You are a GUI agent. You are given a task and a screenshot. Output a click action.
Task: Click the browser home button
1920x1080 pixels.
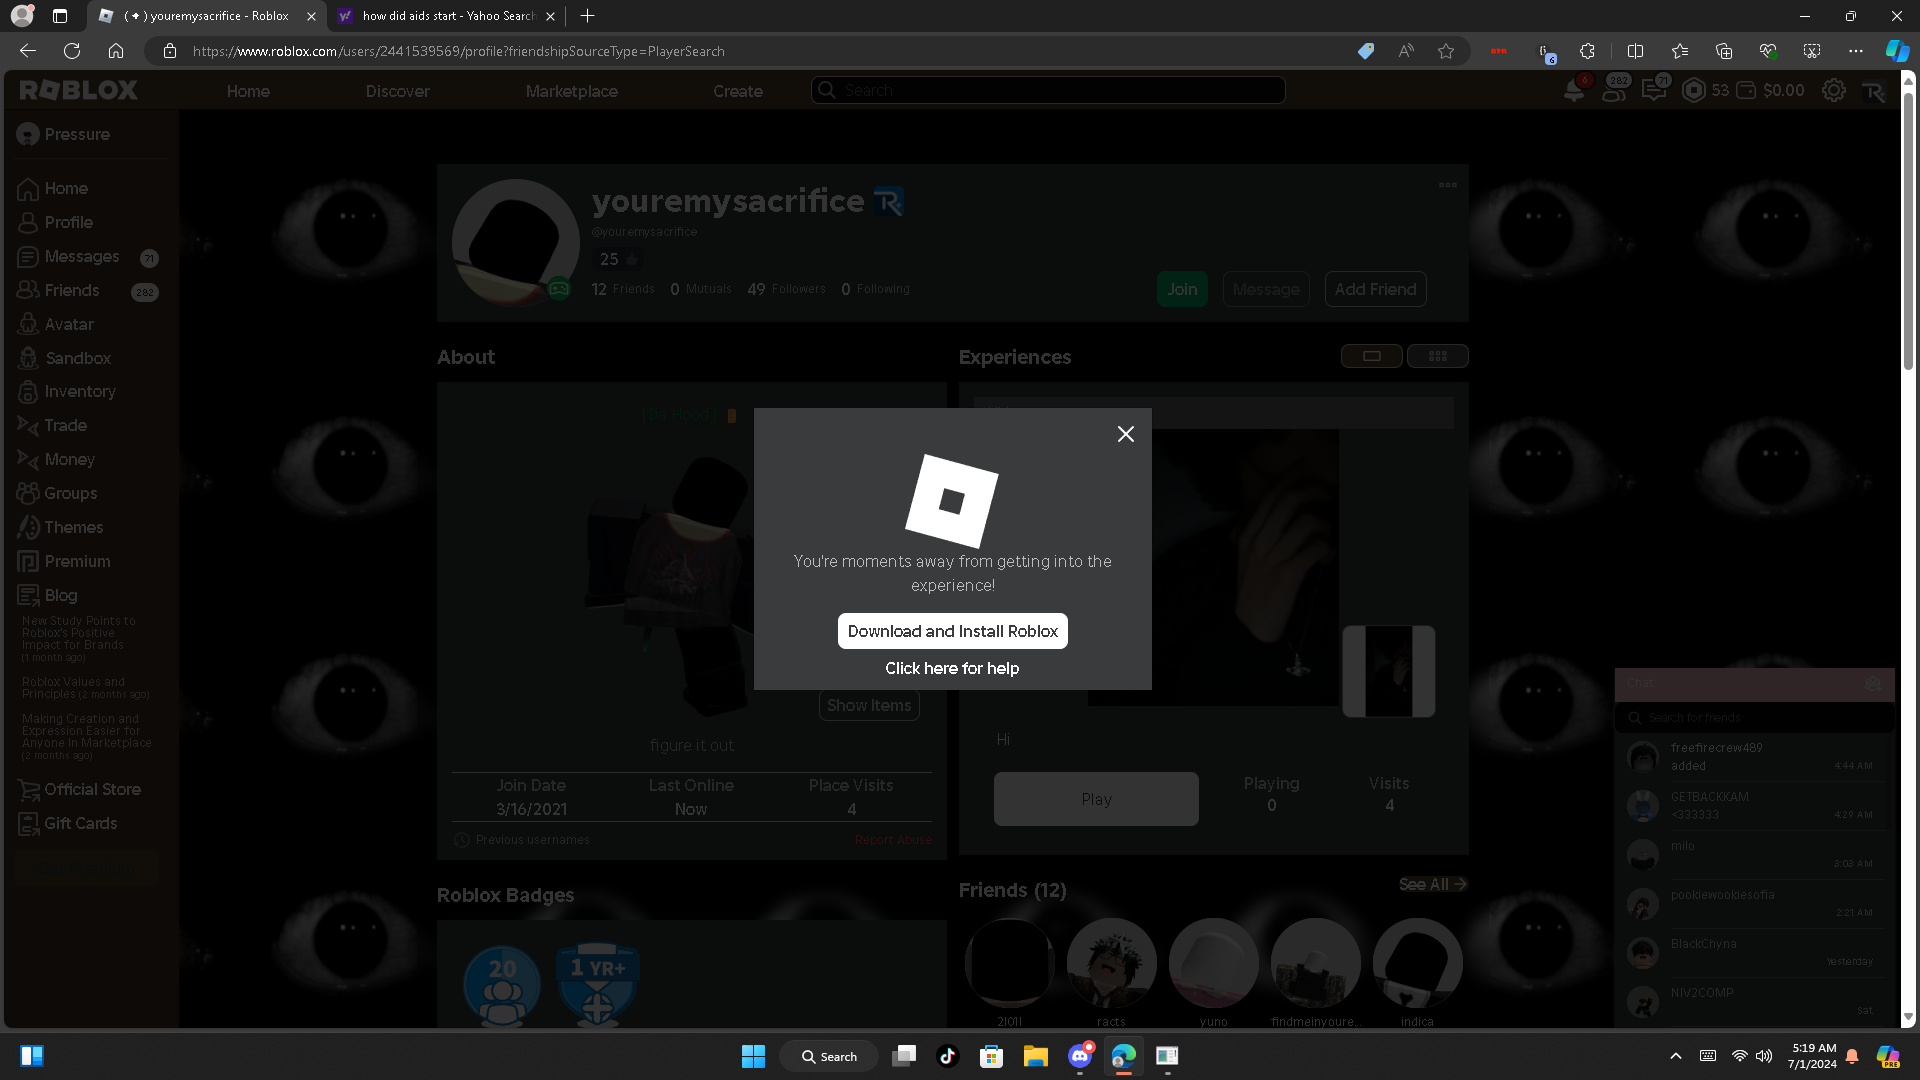click(x=116, y=51)
